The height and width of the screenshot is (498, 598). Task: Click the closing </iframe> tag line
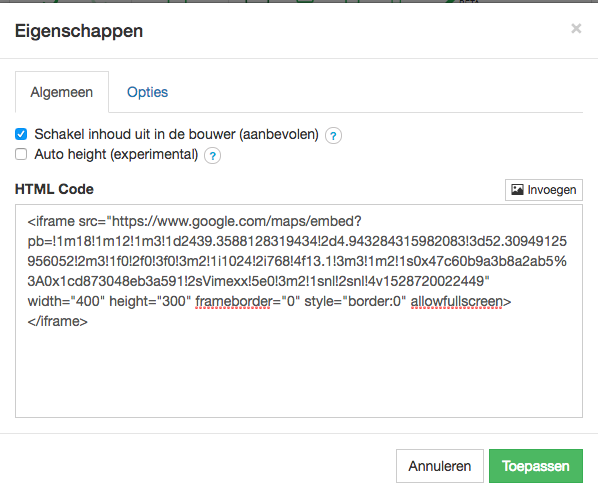(58, 321)
